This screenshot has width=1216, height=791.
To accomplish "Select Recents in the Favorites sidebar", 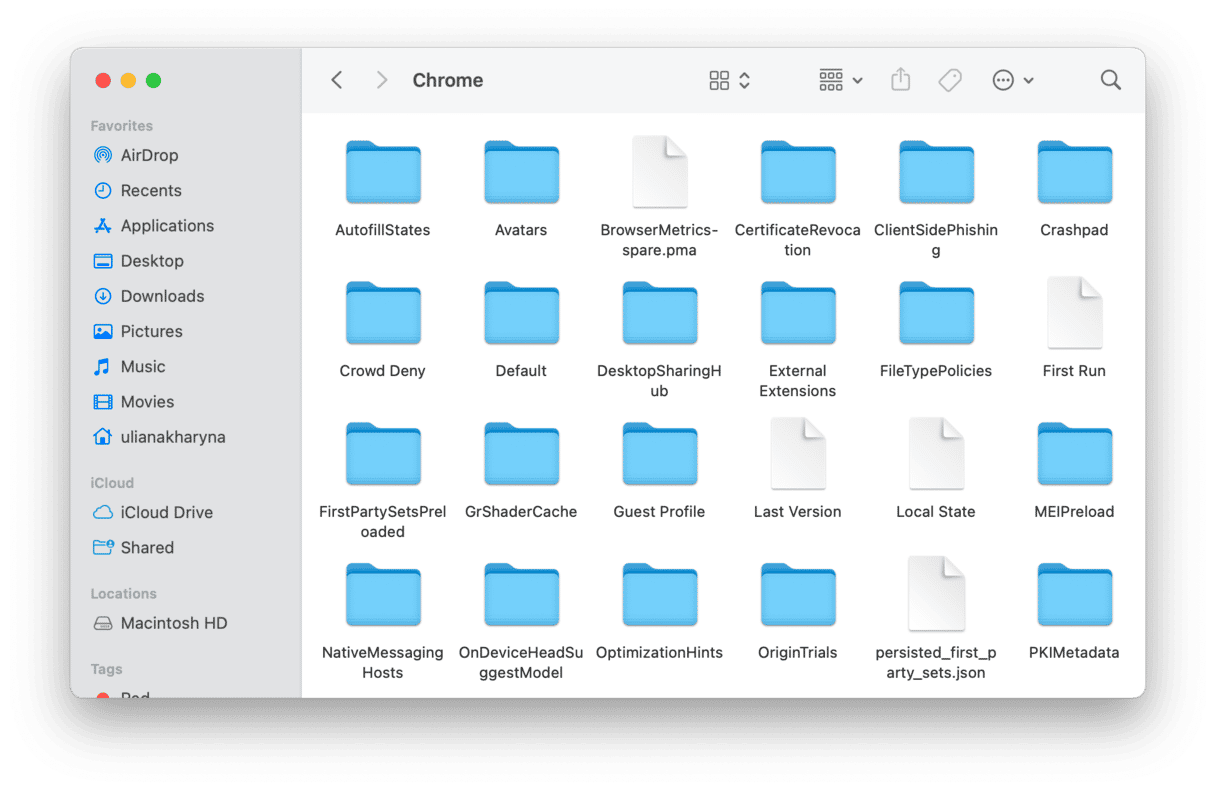I will click(150, 190).
